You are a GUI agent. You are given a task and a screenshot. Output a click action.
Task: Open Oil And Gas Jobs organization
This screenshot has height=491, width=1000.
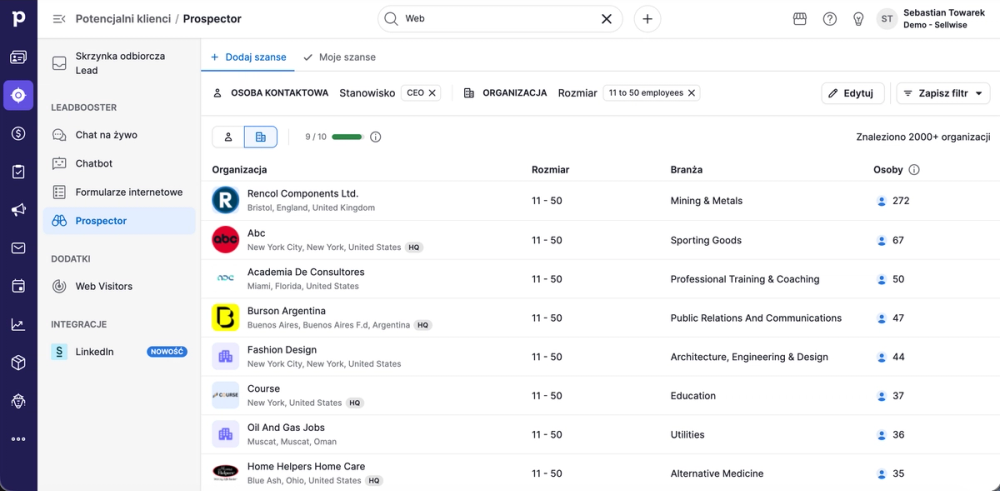[286, 428]
